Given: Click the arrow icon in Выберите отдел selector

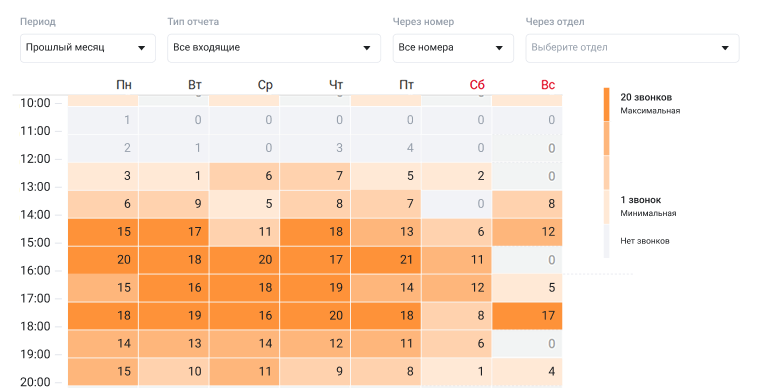Looking at the screenshot, I should click(725, 48).
